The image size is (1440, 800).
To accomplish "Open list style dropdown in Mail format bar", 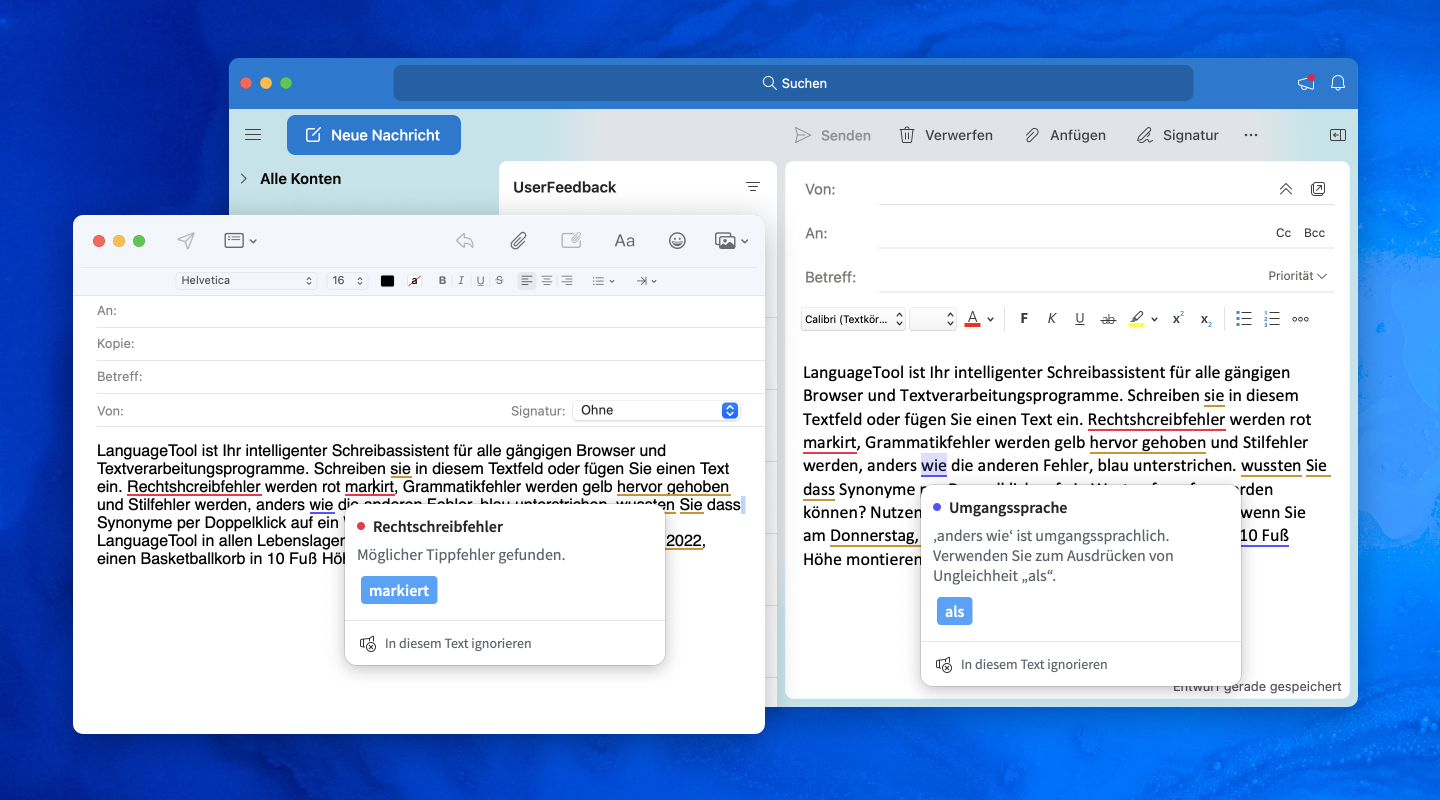I will 603,281.
